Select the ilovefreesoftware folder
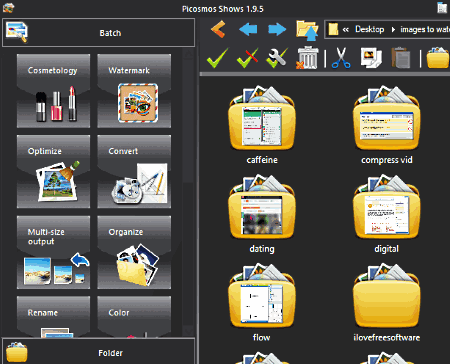 (387, 303)
